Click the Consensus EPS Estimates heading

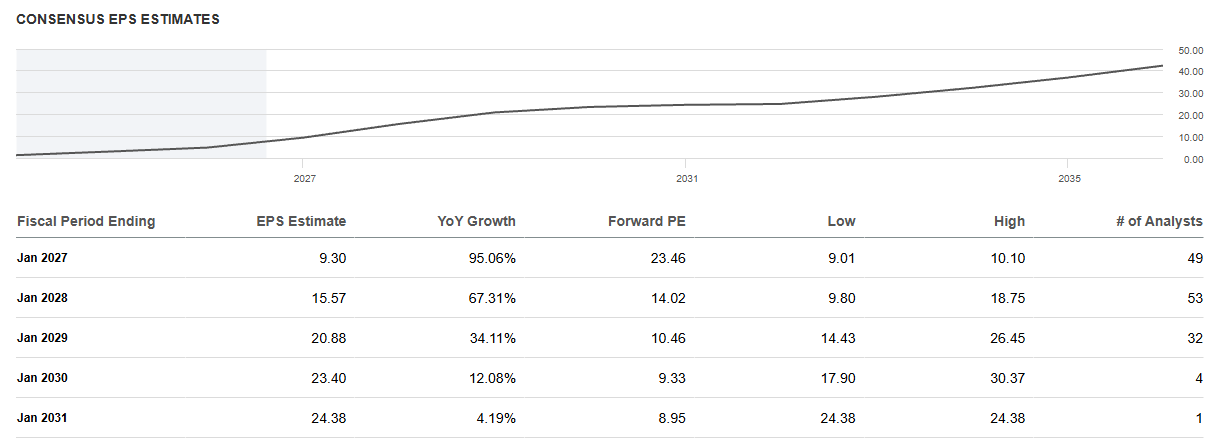click(x=118, y=19)
